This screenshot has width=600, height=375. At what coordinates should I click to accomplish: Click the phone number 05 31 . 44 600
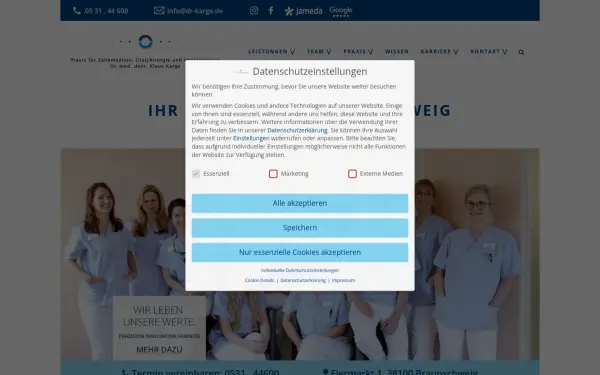[106, 11]
